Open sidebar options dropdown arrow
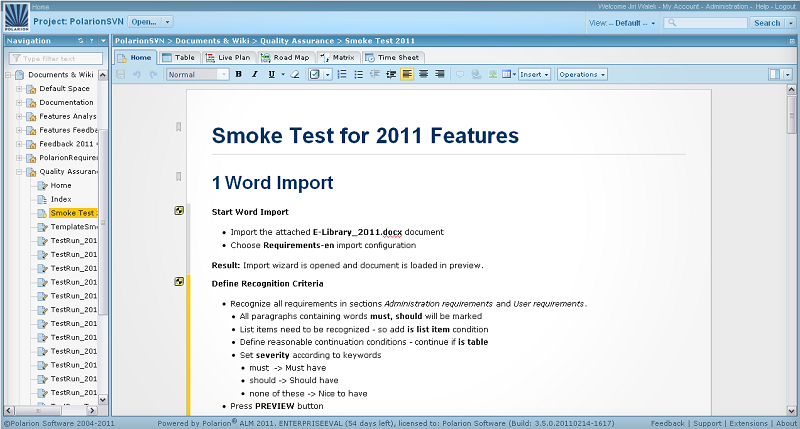Image resolution: width=800 pixels, height=429 pixels. (788, 74)
